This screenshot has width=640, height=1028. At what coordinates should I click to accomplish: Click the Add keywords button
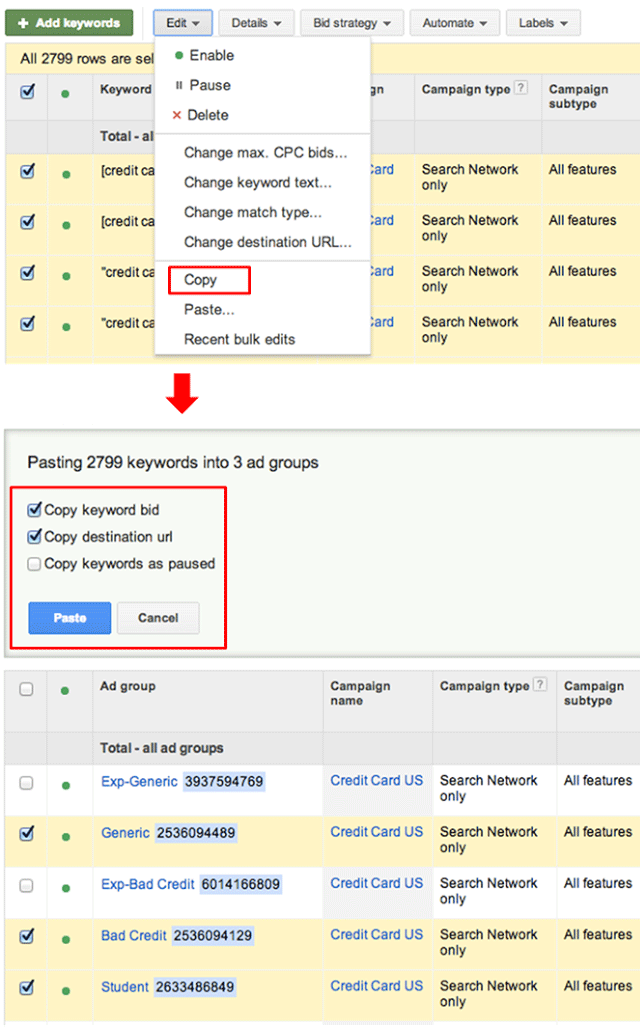69,22
